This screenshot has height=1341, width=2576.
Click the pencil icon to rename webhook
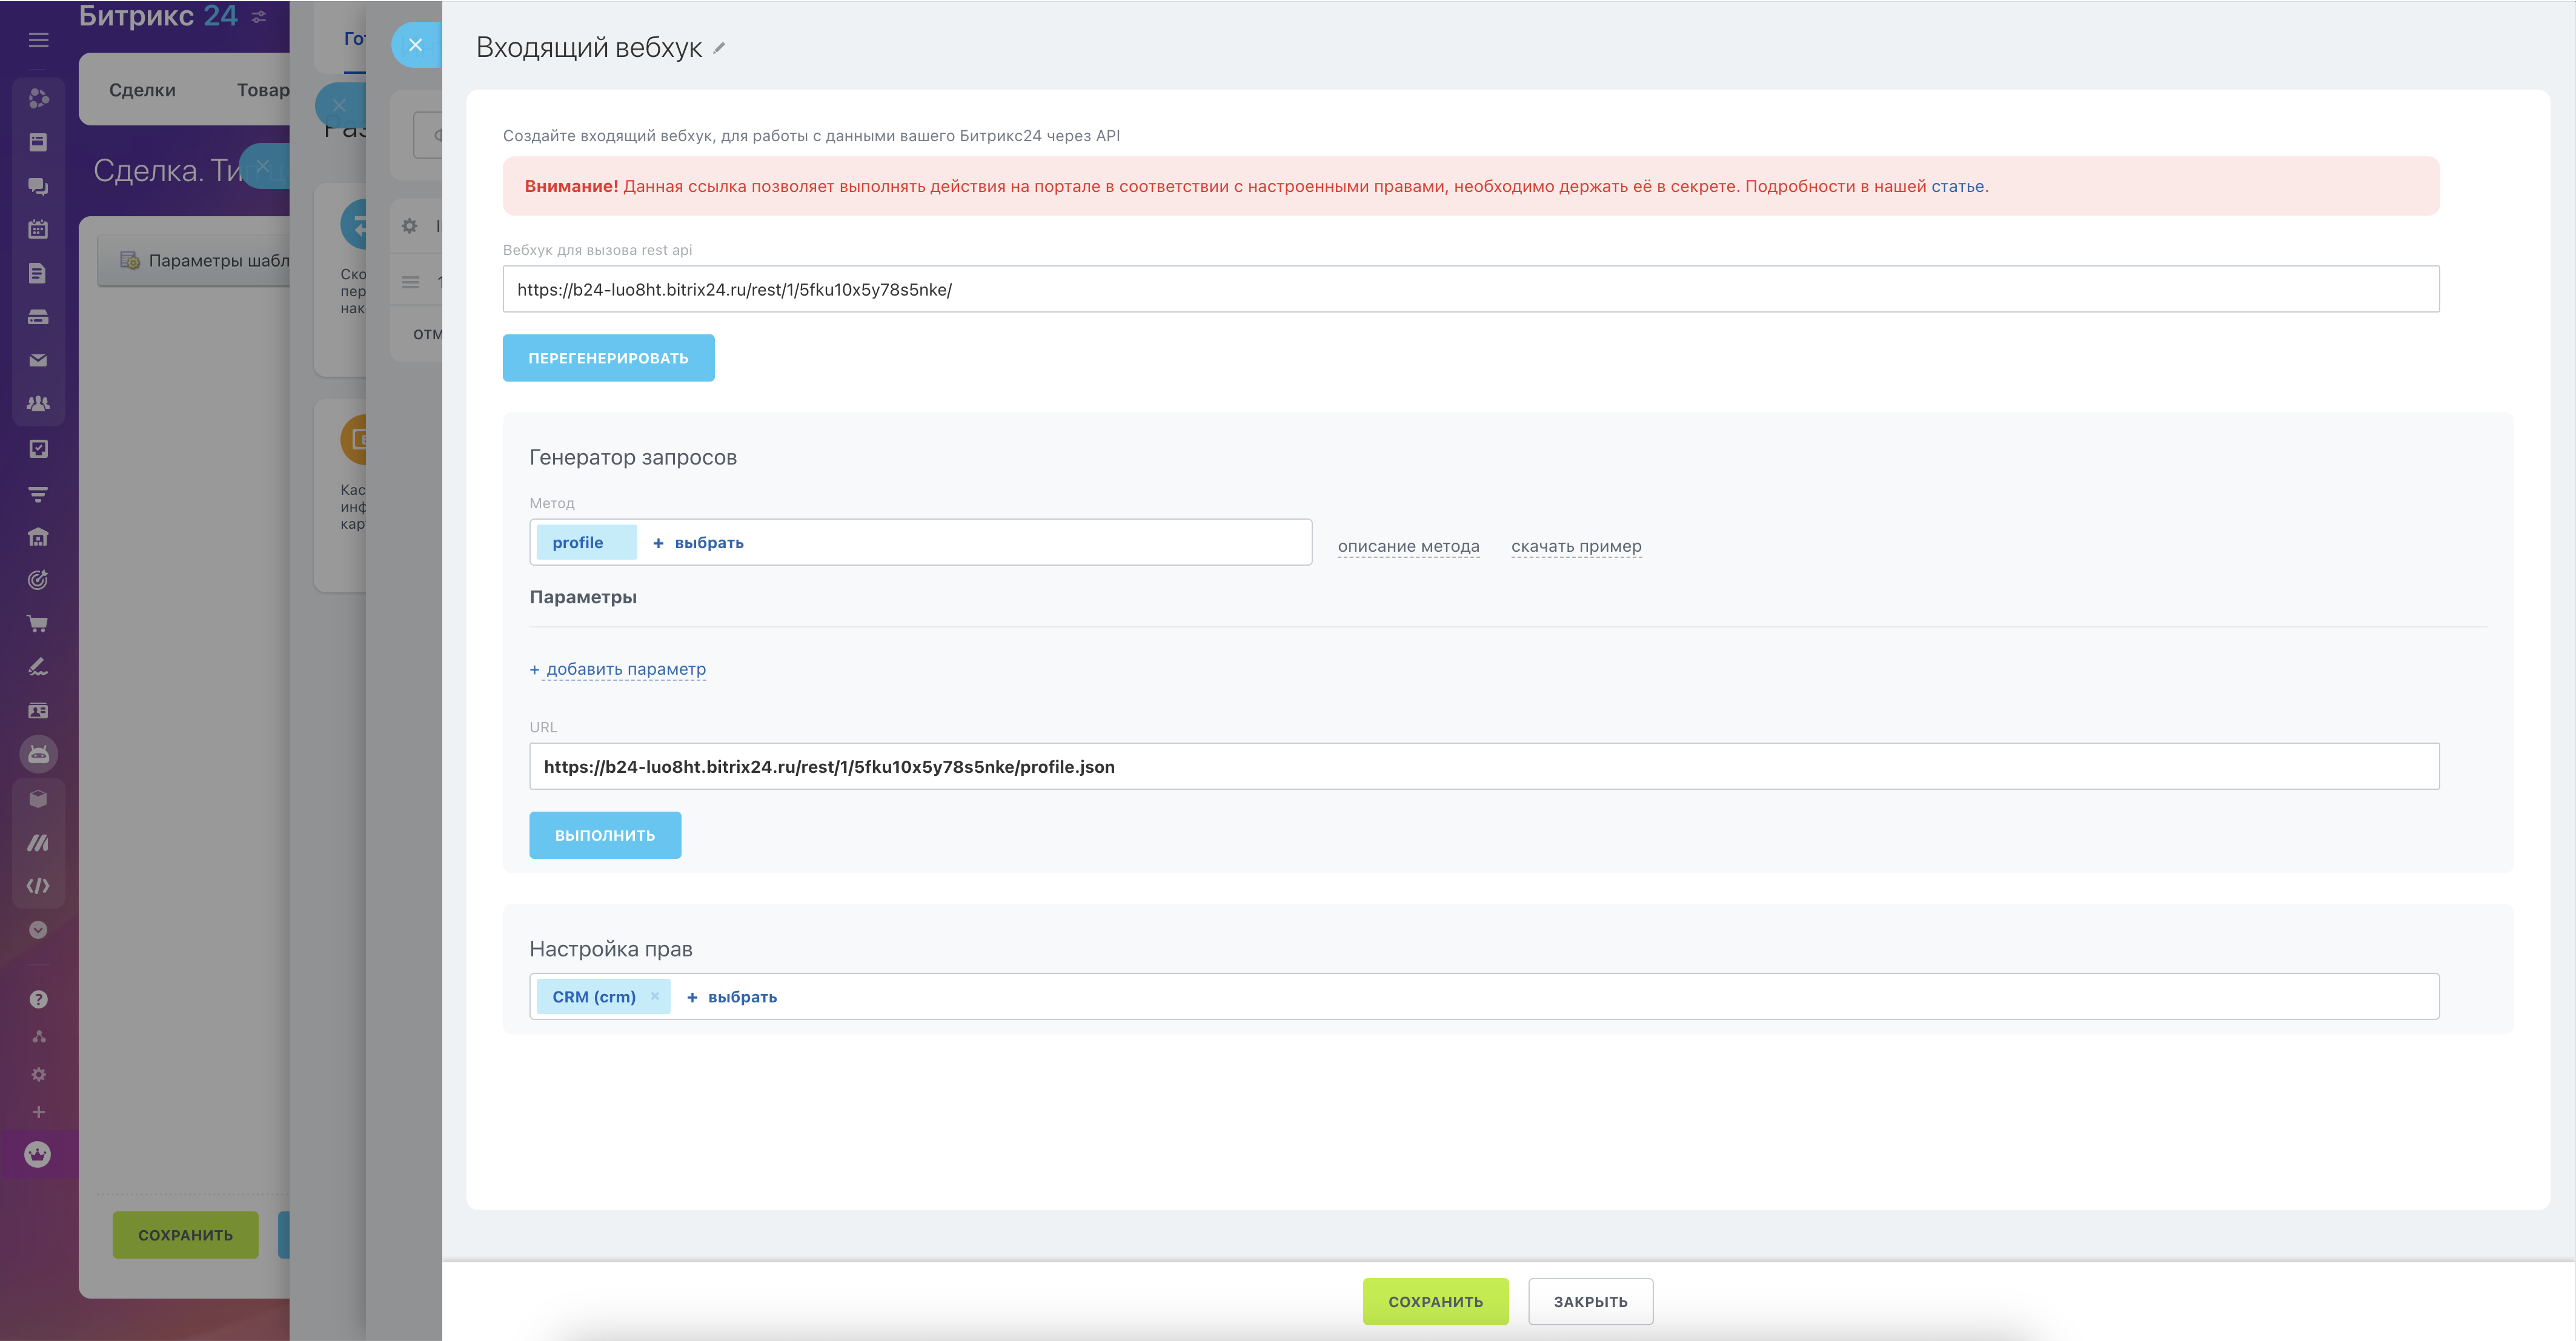pos(719,48)
